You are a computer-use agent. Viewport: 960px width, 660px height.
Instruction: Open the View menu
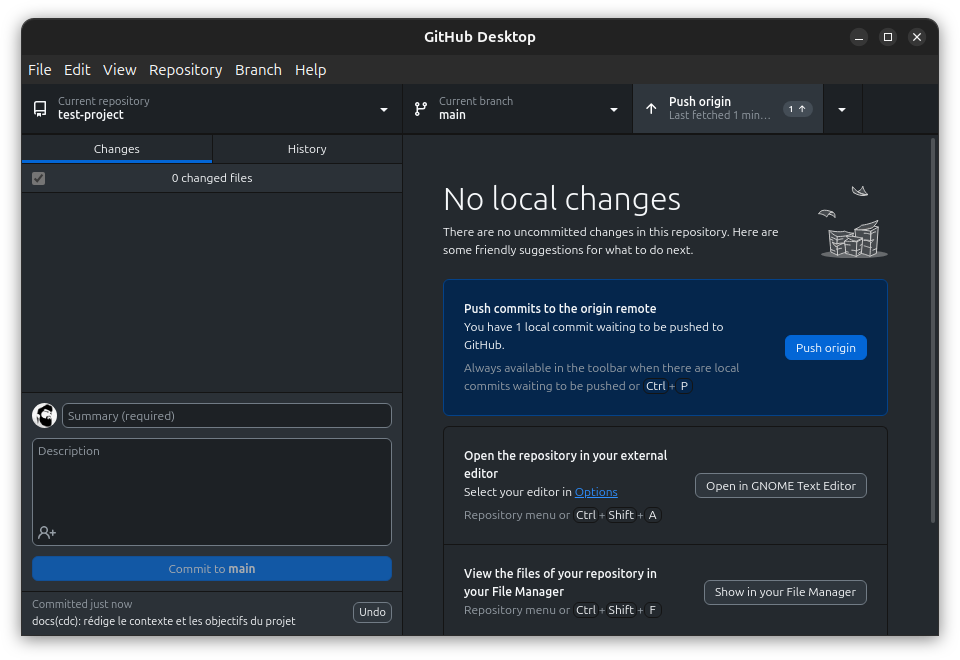(119, 70)
